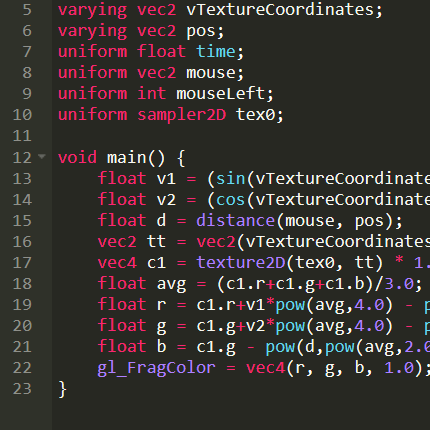Click the texture2D function call

241,262
